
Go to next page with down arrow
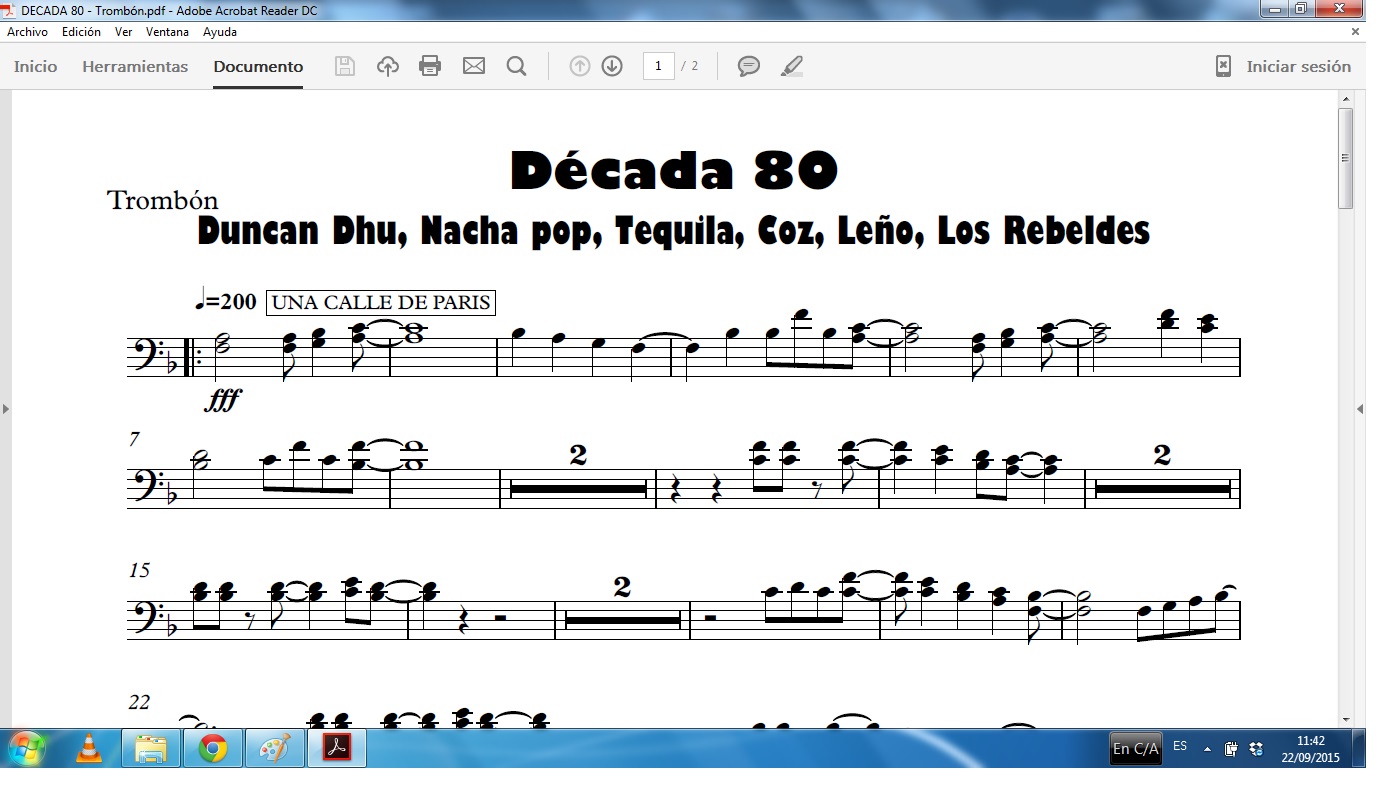tap(612, 67)
